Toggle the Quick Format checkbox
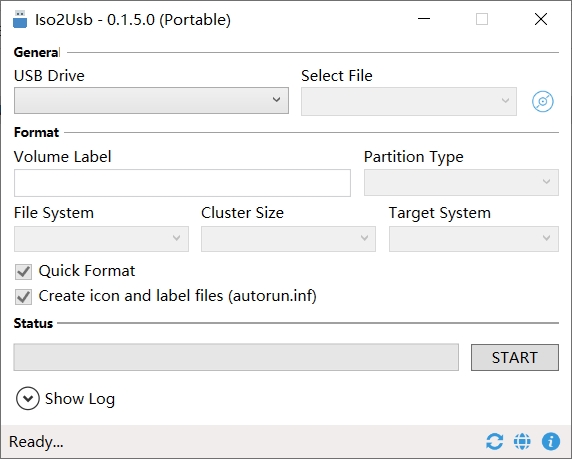 23,272
